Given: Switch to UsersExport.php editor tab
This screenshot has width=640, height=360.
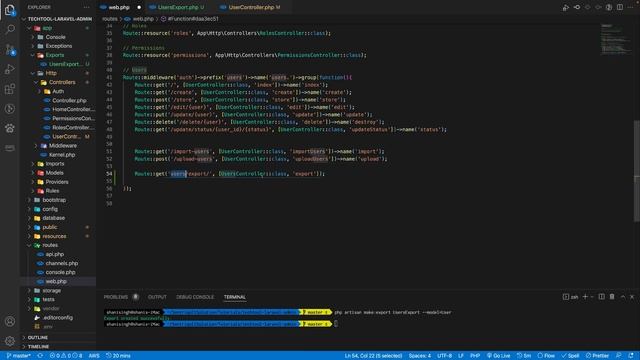Looking at the screenshot, I should 178,7.
